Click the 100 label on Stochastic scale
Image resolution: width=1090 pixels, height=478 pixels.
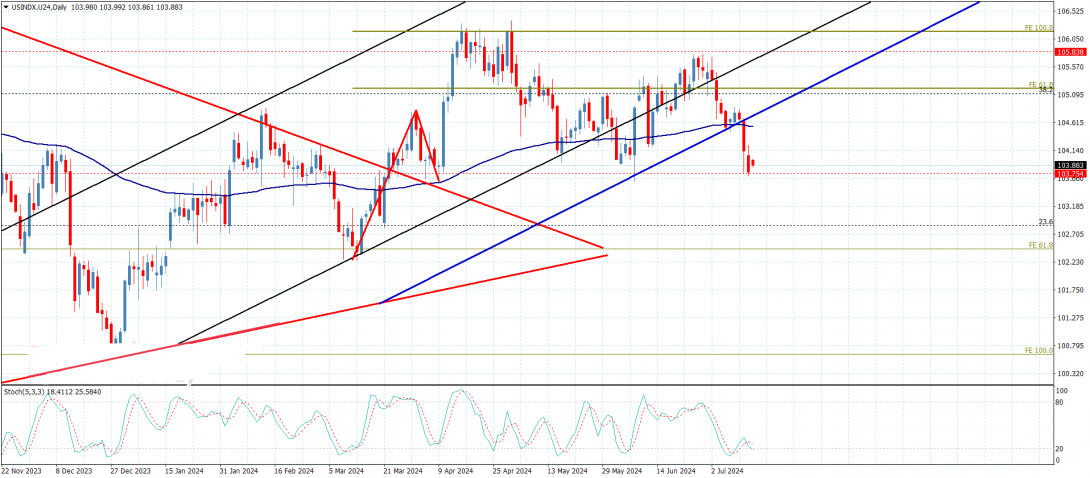coord(1062,392)
